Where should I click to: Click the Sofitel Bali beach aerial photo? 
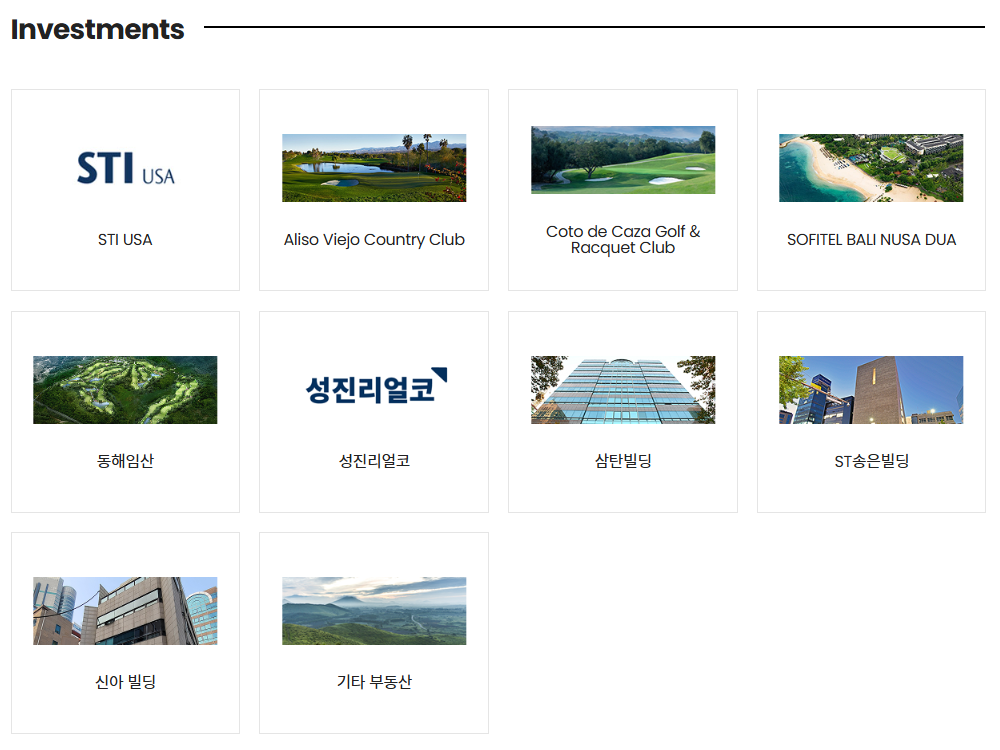point(871,168)
